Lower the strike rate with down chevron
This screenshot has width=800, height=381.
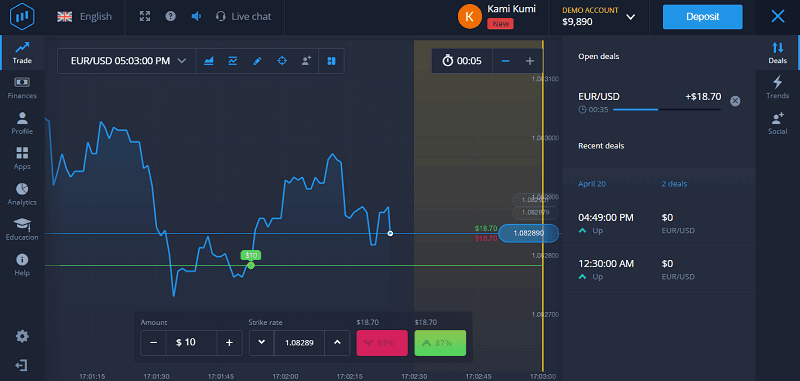[x=262, y=343]
